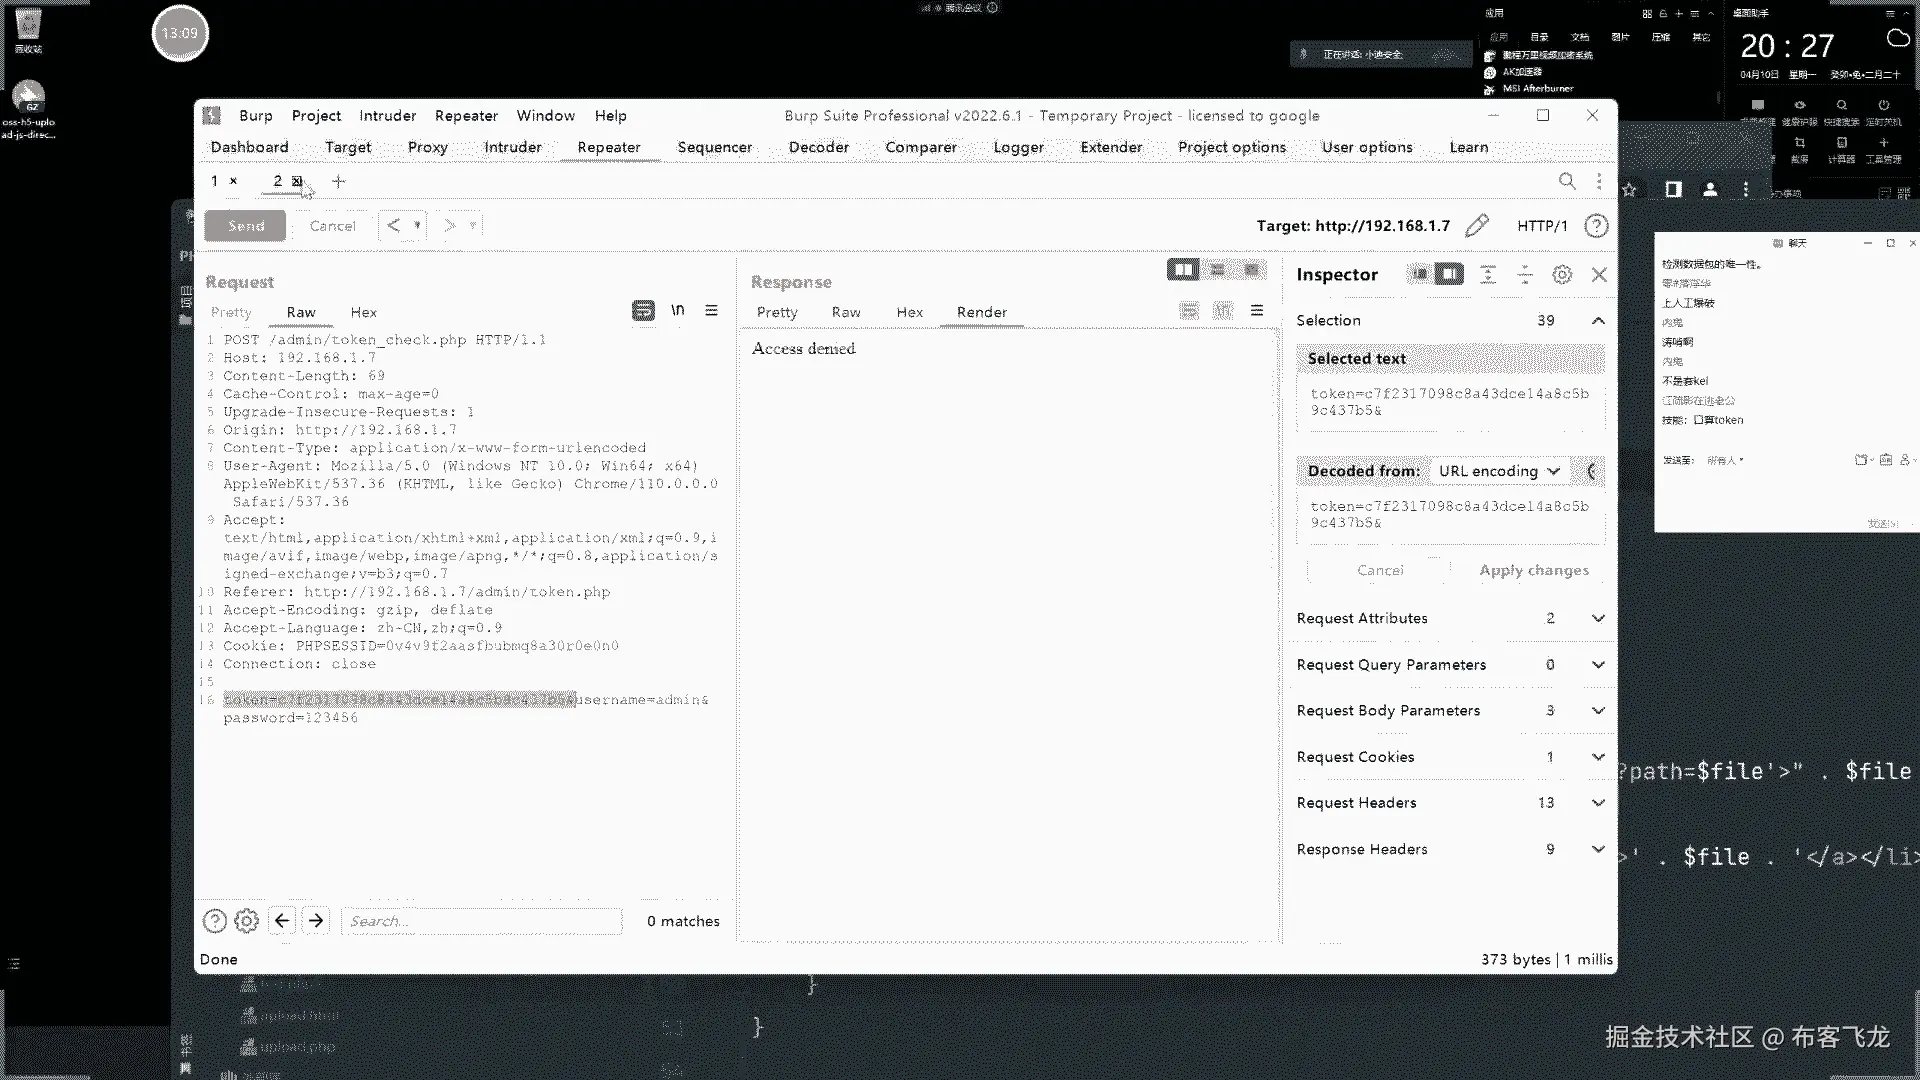Open Inspector settings gear icon
The image size is (1920, 1080).
point(1562,275)
